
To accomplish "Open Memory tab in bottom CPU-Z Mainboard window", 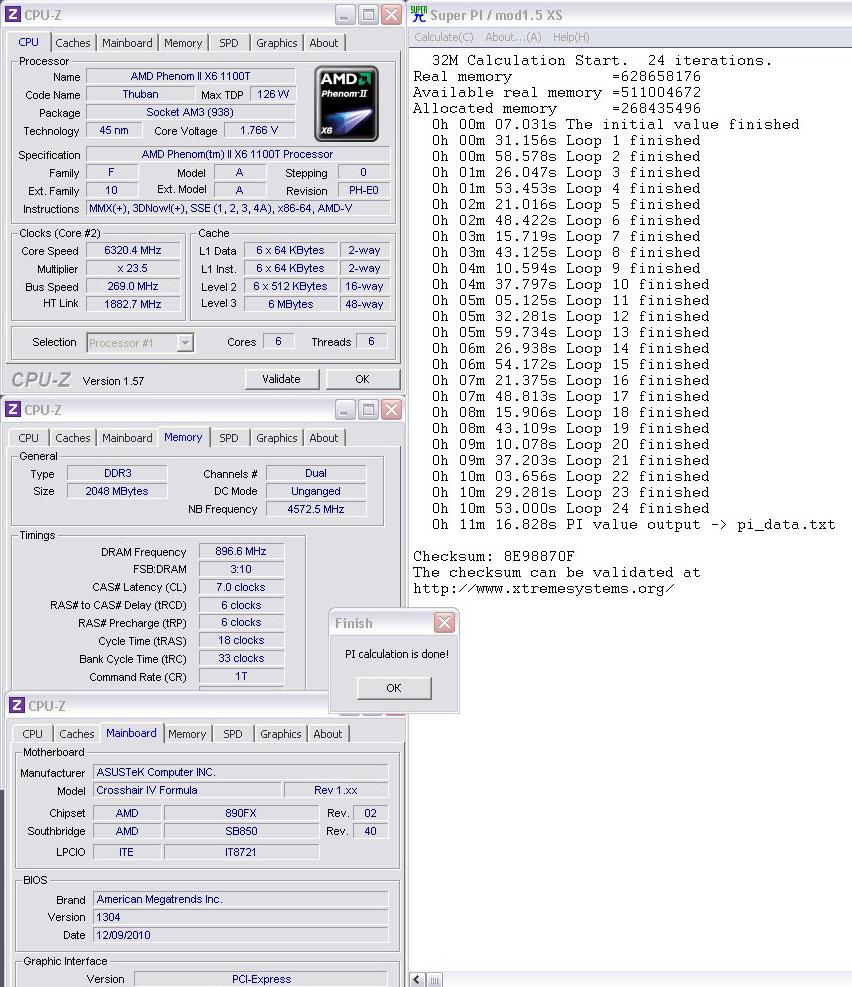I will pos(187,733).
